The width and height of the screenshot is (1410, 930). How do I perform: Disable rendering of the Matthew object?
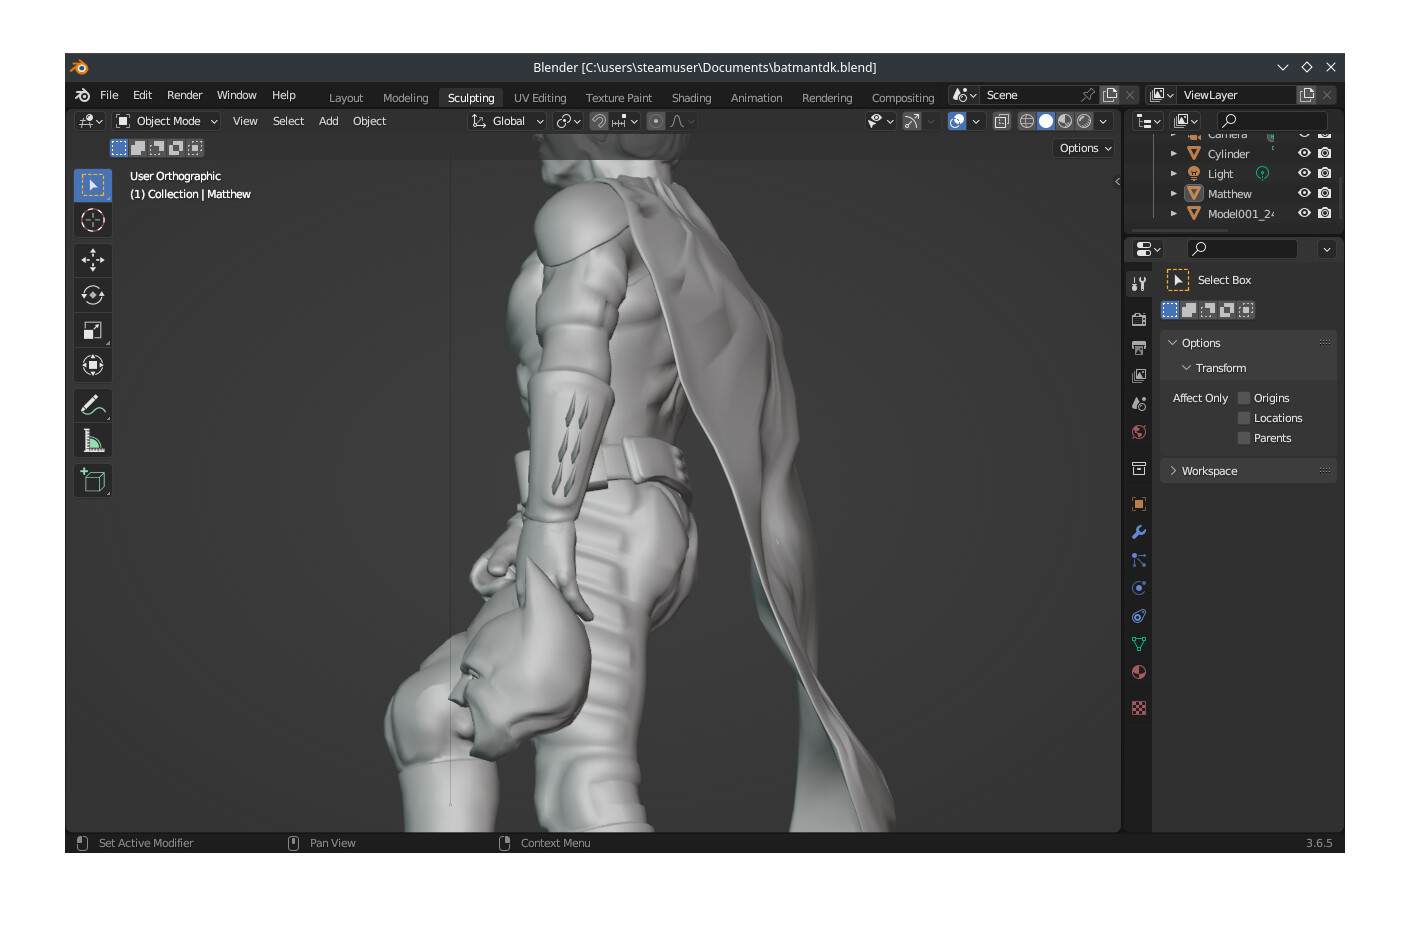coord(1325,193)
